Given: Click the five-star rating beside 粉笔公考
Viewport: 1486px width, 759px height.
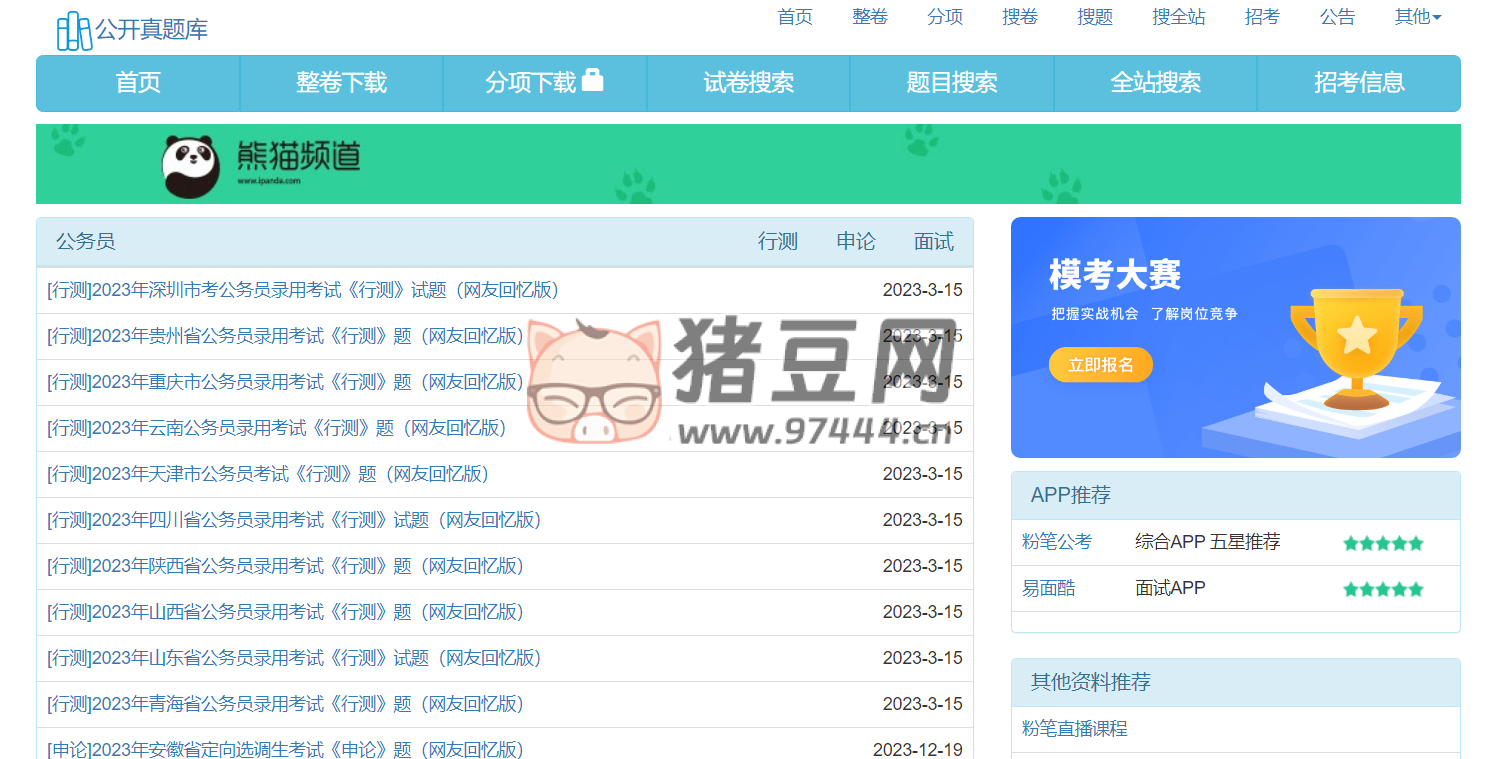Looking at the screenshot, I should point(1383,542).
